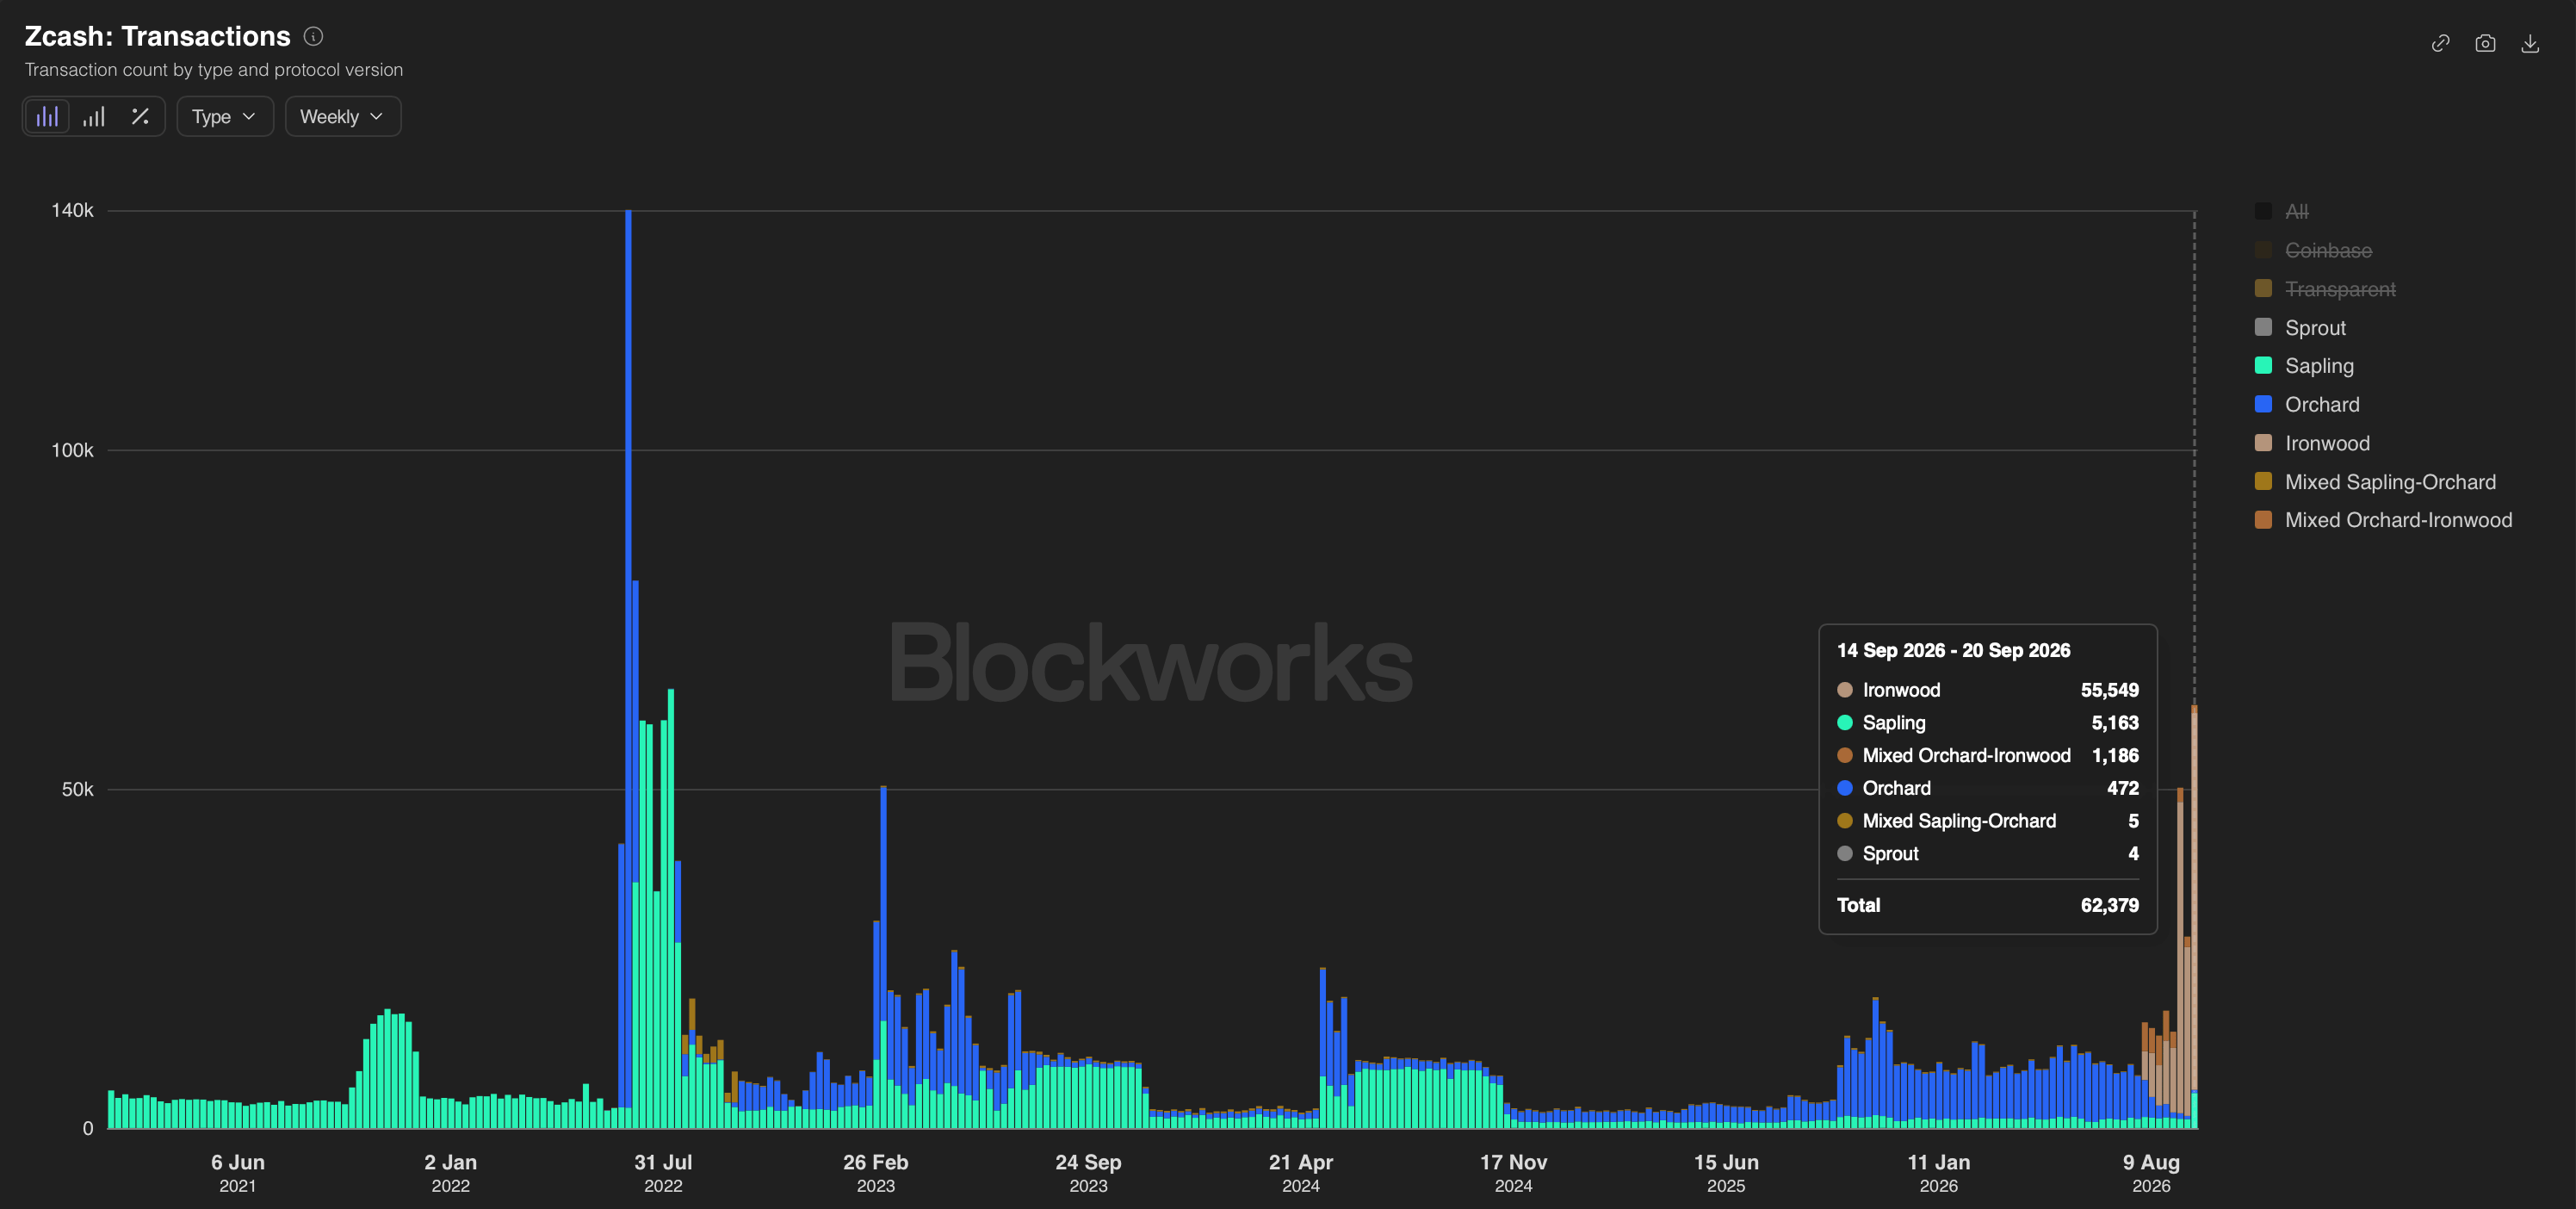Click the '21 Apr 2024' x-axis label
This screenshot has width=2576, height=1209.
pyautogui.click(x=1300, y=1173)
